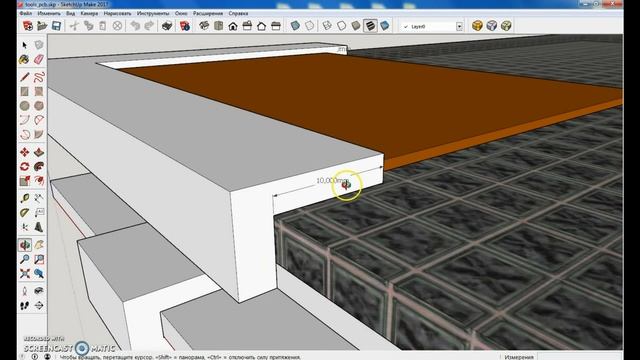This screenshot has width=640, height=360.
Task: Choose the Zoom Extents tool
Action: 24,273
